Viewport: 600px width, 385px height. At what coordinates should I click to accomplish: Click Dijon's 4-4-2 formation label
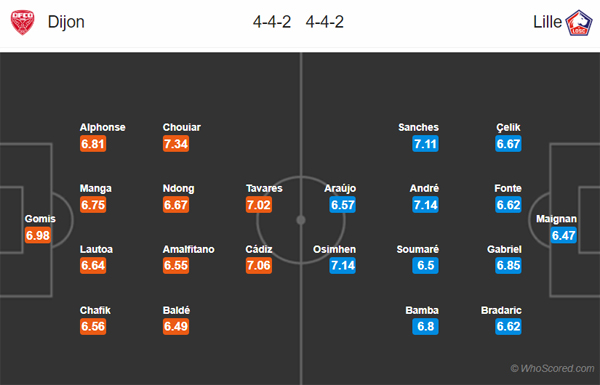pos(272,22)
